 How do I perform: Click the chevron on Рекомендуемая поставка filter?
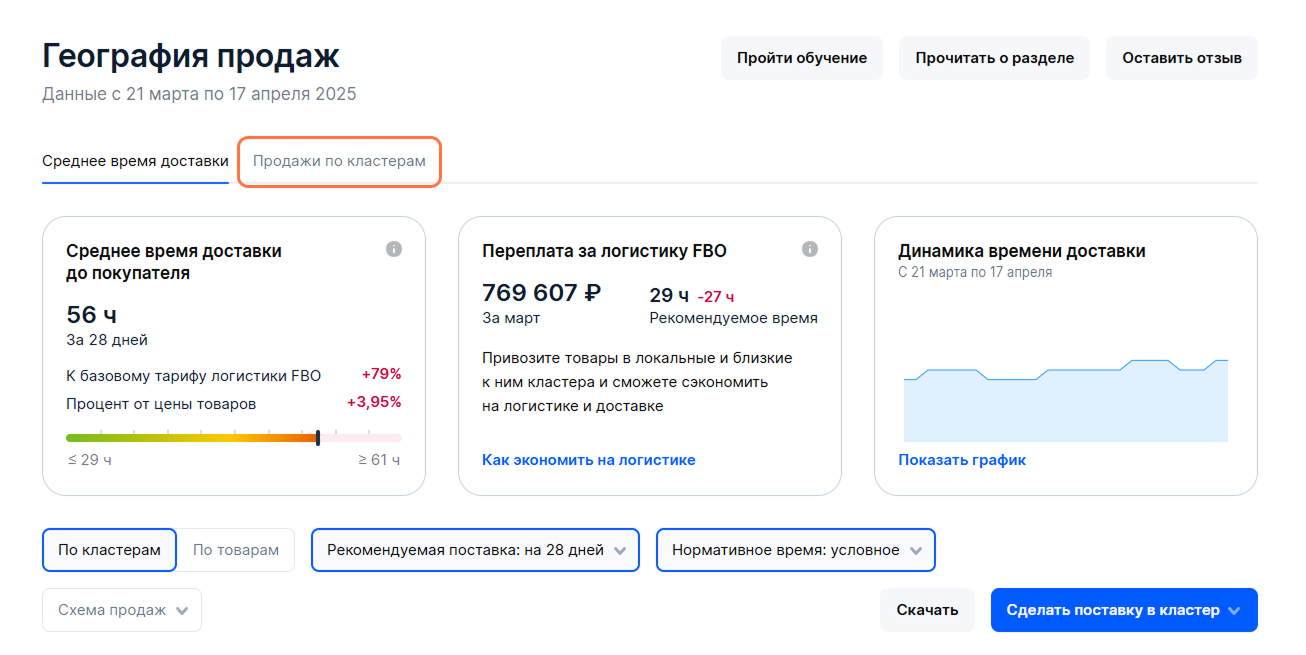coord(620,550)
